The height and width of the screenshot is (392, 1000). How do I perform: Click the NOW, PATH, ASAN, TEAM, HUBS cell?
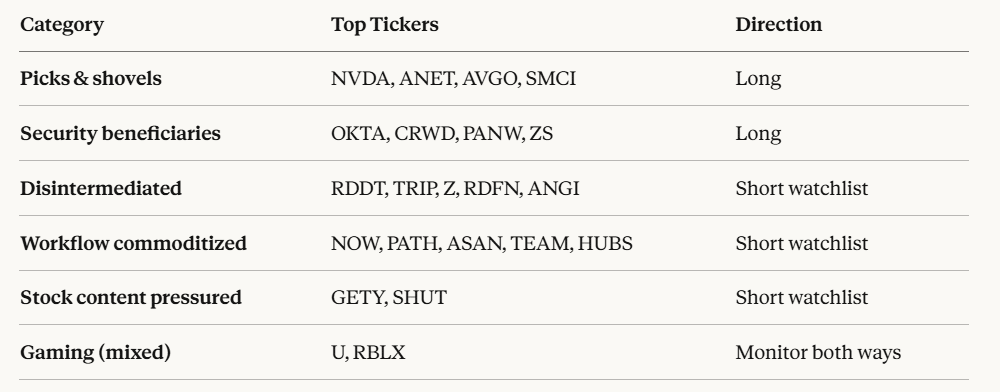point(482,243)
